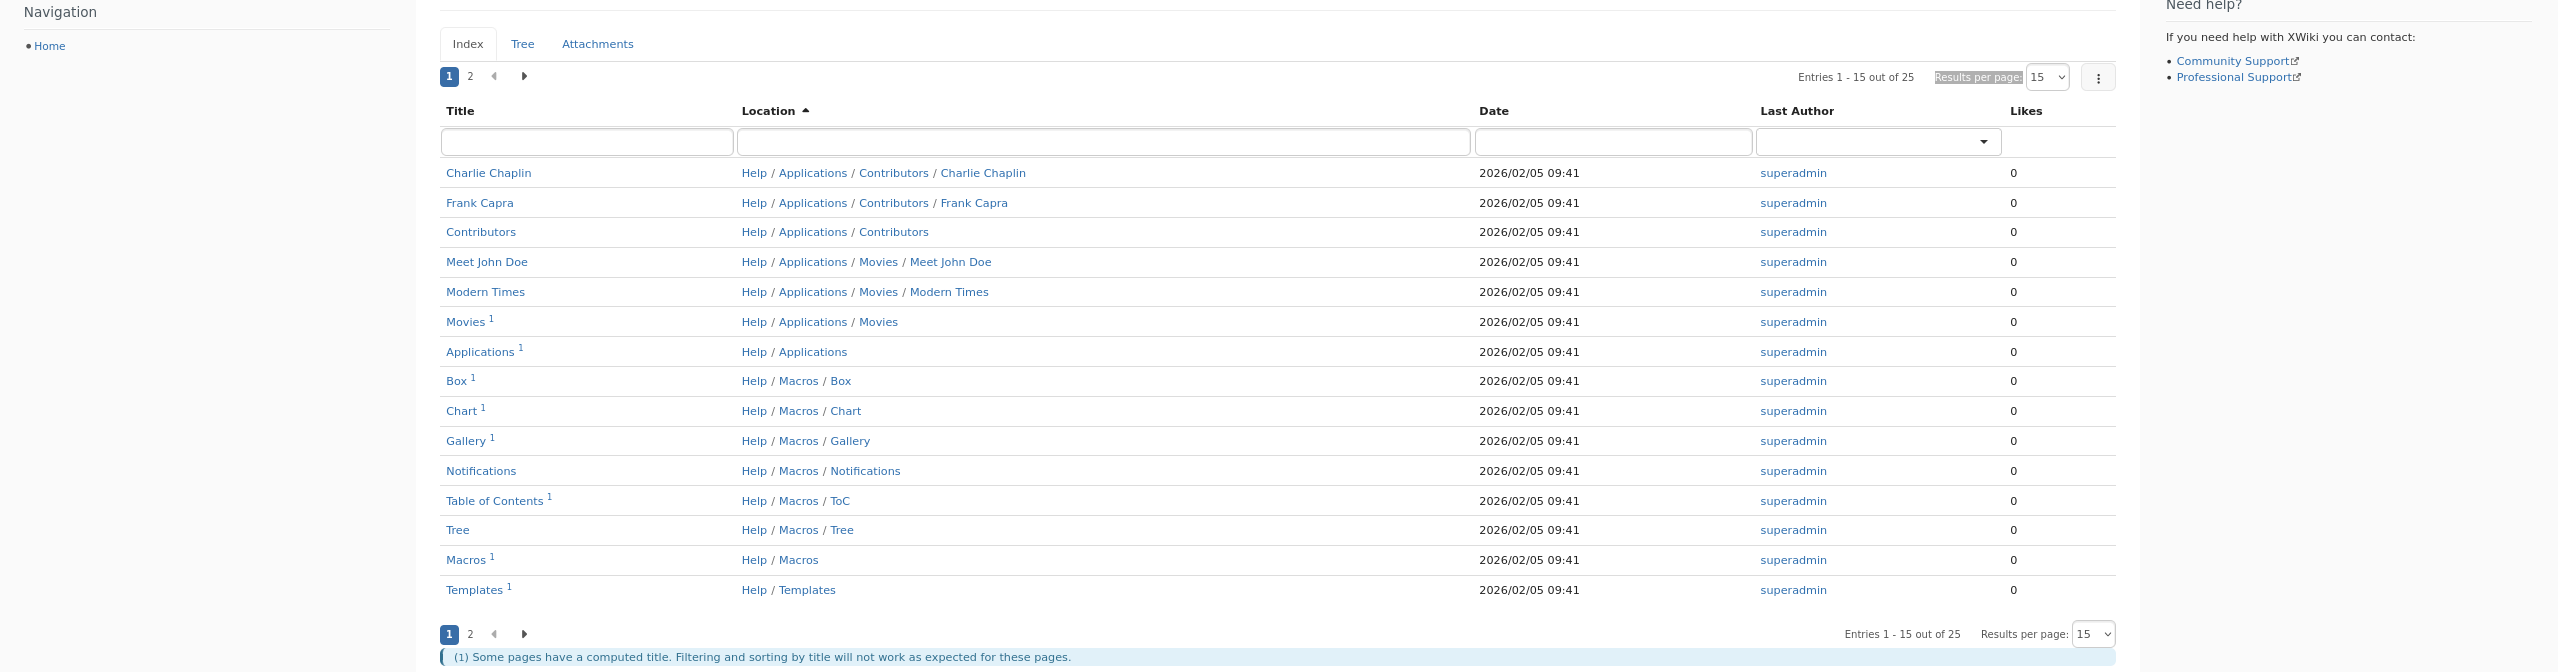Switch to the Tree tab
The width and height of the screenshot is (2558, 672).
[x=522, y=44]
